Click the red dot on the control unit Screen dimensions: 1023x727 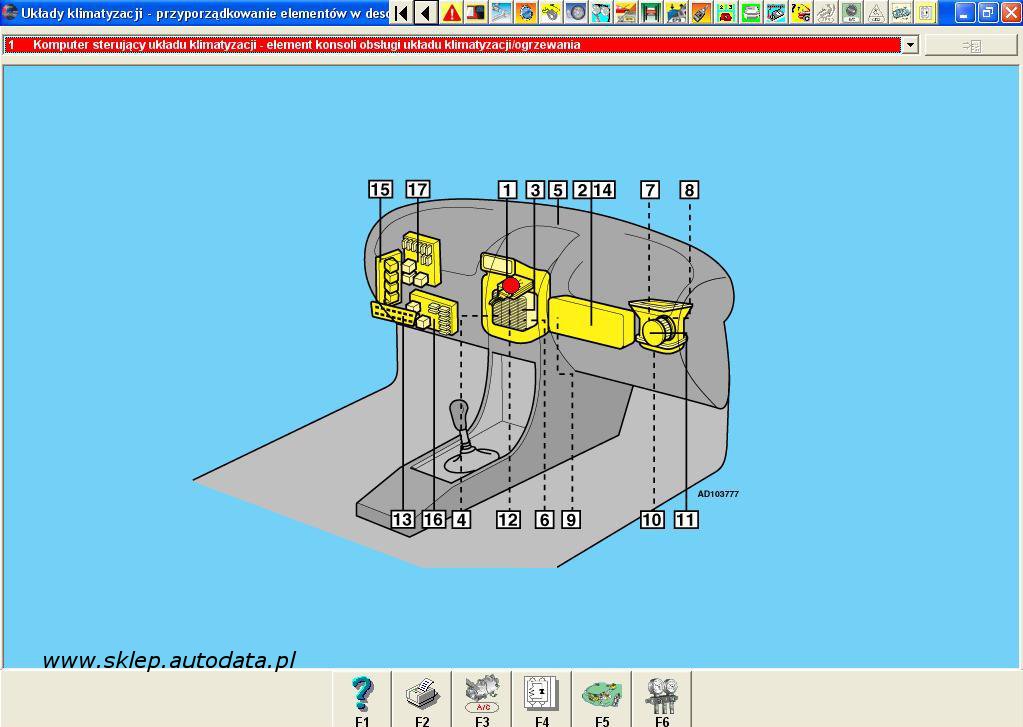pyautogui.click(x=511, y=286)
